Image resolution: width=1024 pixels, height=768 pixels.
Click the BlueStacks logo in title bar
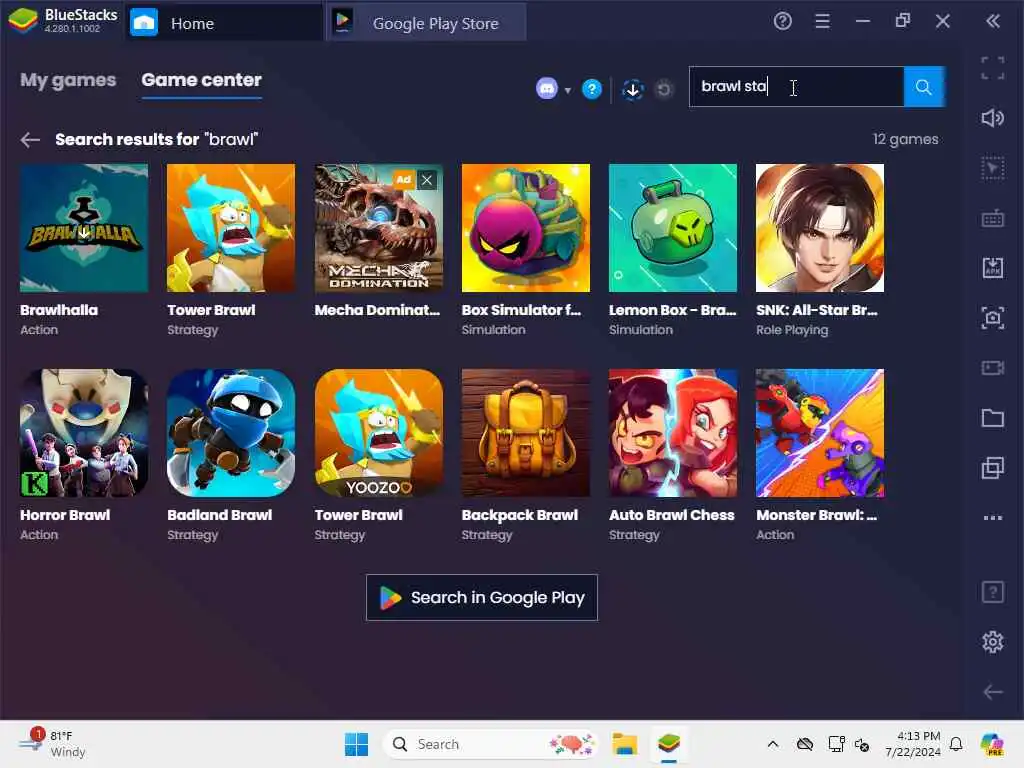coord(23,21)
